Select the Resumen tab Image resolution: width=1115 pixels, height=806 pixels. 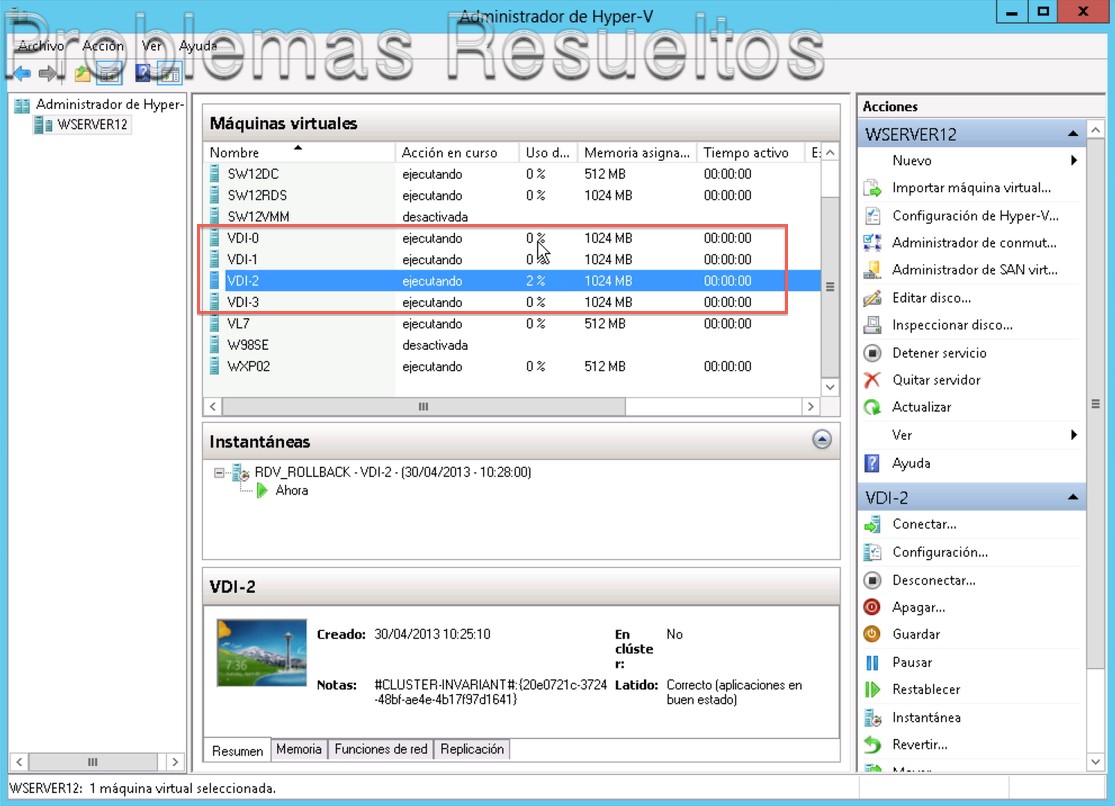point(238,751)
